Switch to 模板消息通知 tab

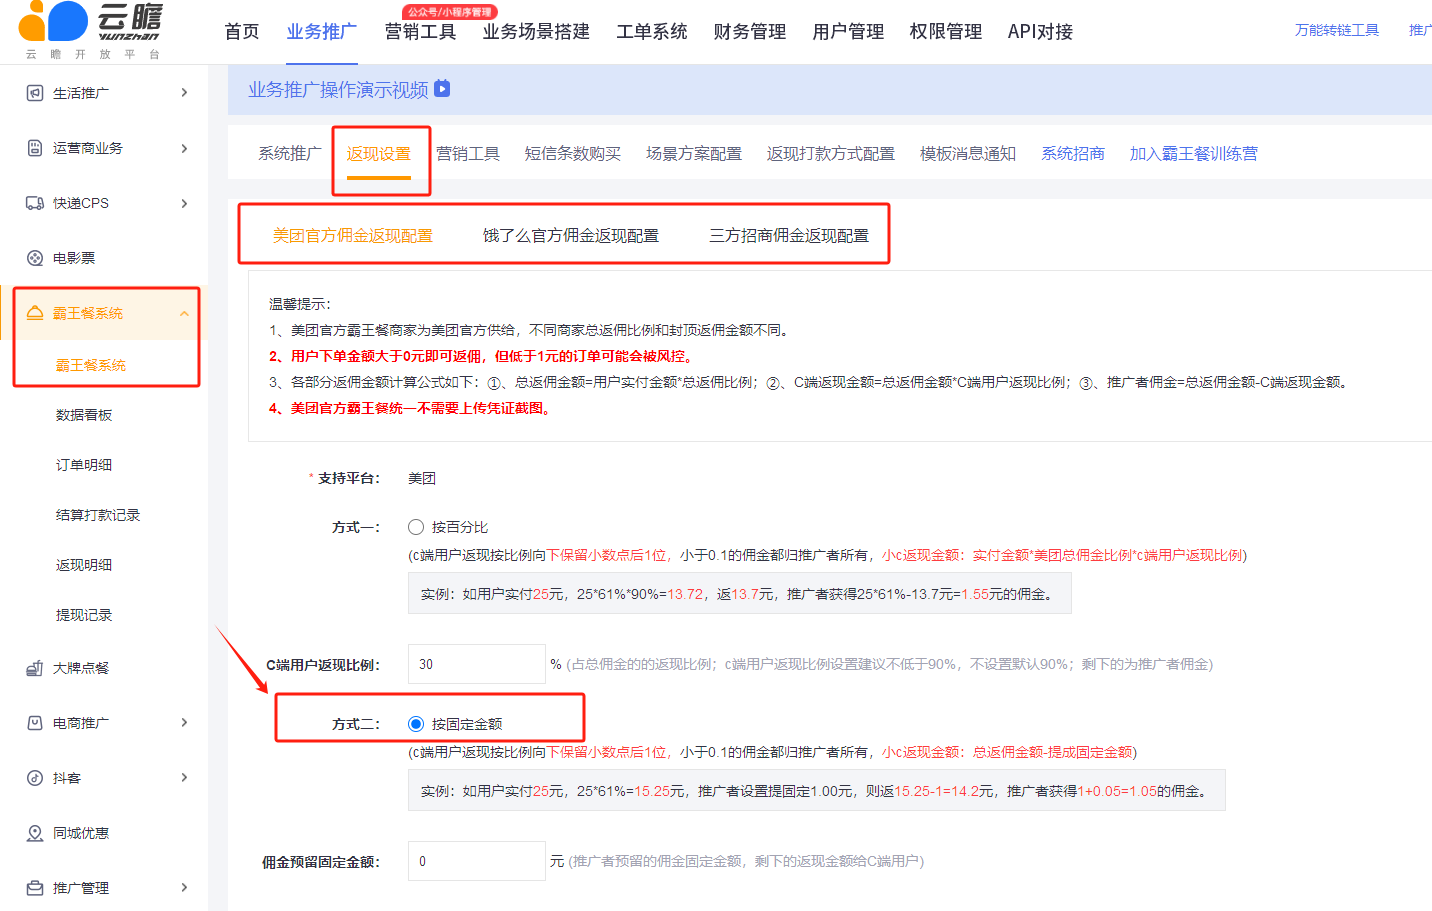pyautogui.click(x=968, y=154)
